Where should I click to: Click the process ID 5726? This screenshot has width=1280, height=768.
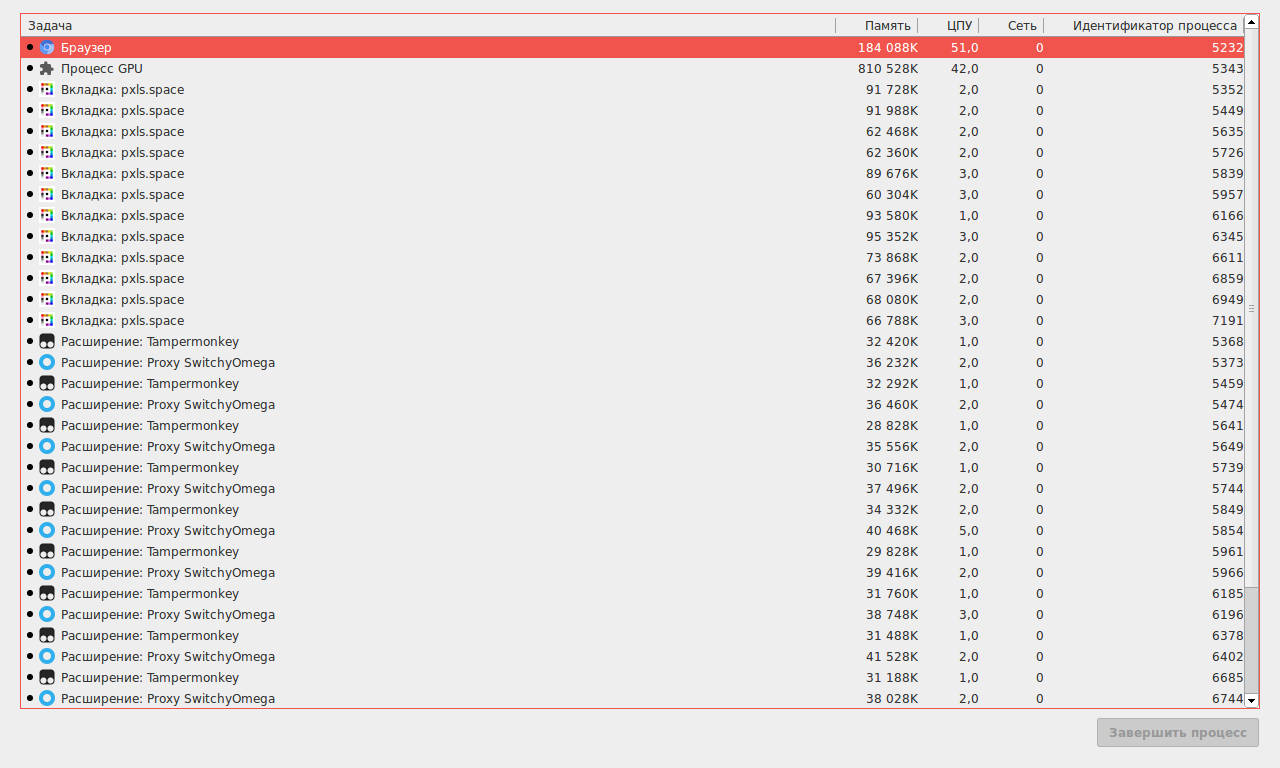click(1227, 153)
